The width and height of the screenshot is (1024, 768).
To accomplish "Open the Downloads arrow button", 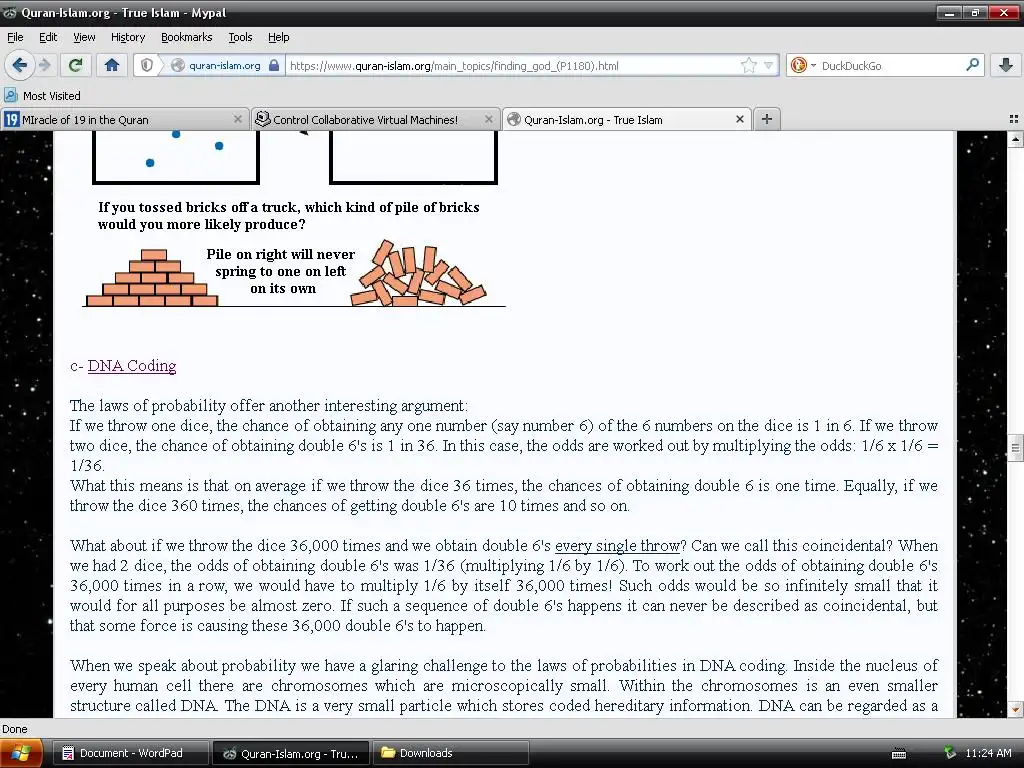I will (1006, 65).
